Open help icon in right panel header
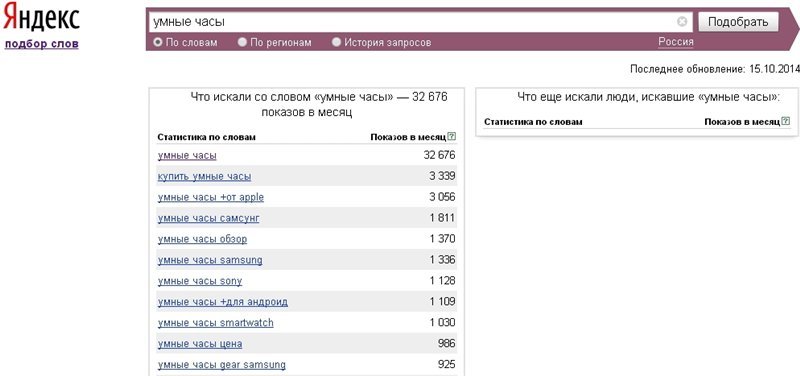 [786, 121]
